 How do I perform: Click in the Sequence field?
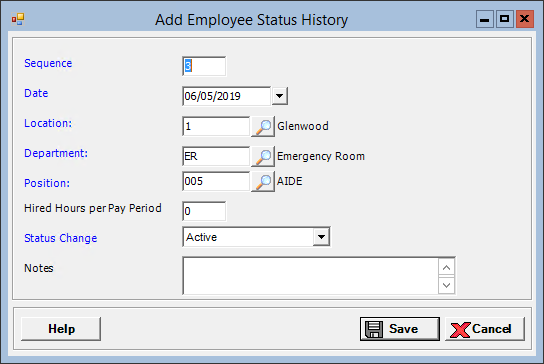[204, 66]
